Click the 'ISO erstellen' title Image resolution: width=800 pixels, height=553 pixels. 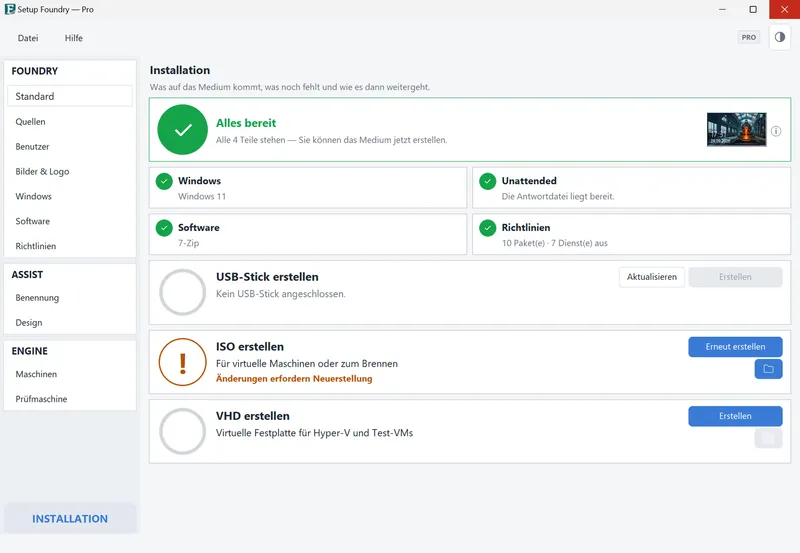[x=249, y=347]
